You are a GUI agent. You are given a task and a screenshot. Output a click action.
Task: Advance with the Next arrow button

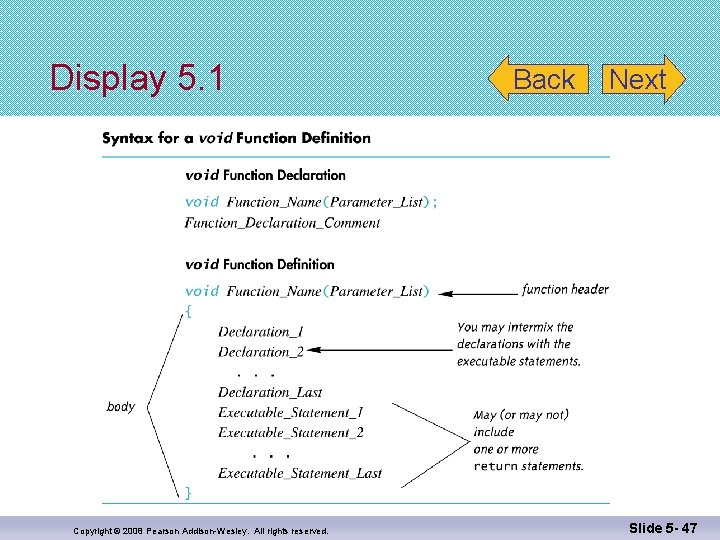pyautogui.click(x=643, y=79)
